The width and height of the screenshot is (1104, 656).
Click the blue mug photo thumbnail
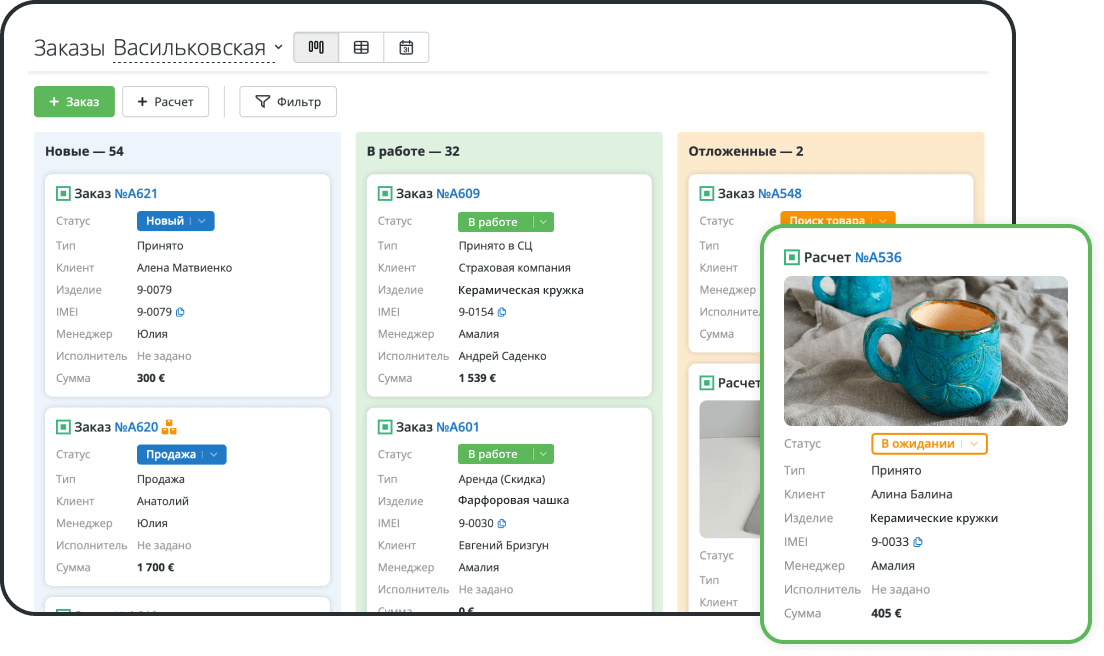click(x=925, y=351)
